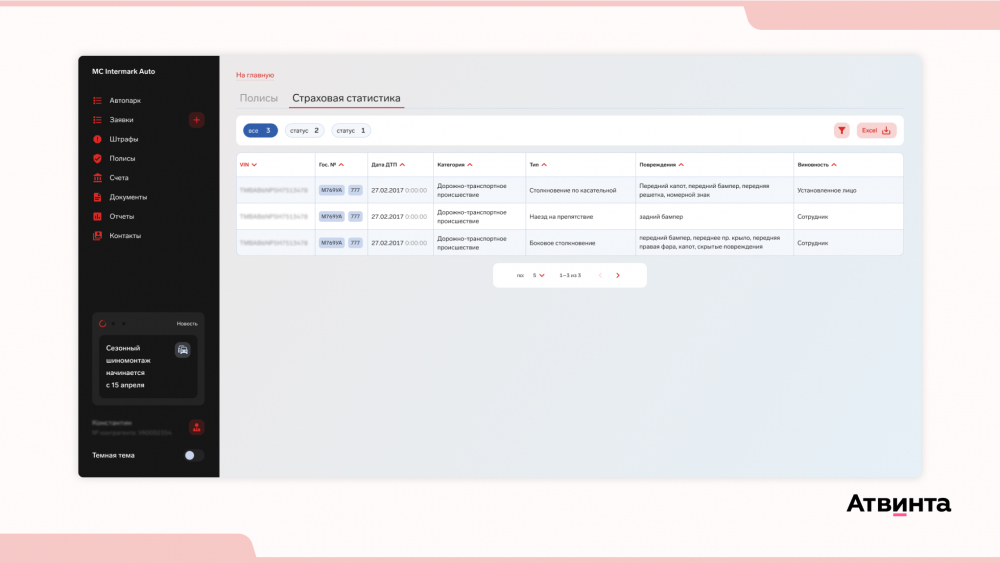Open the Отчеты chart icon
This screenshot has width=1000, height=563.
pos(97,216)
